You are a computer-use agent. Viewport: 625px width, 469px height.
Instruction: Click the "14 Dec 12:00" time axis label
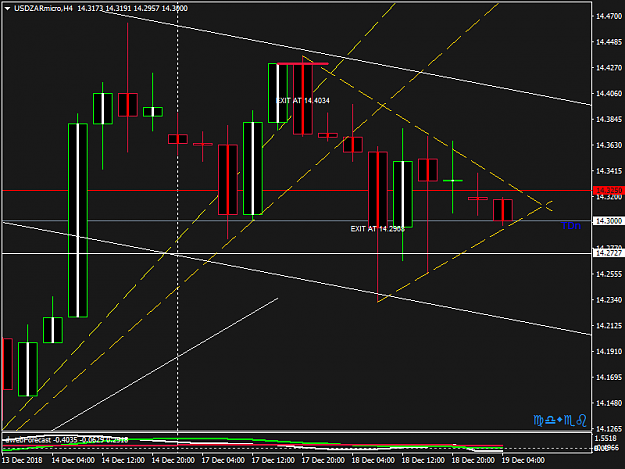click(x=123, y=460)
